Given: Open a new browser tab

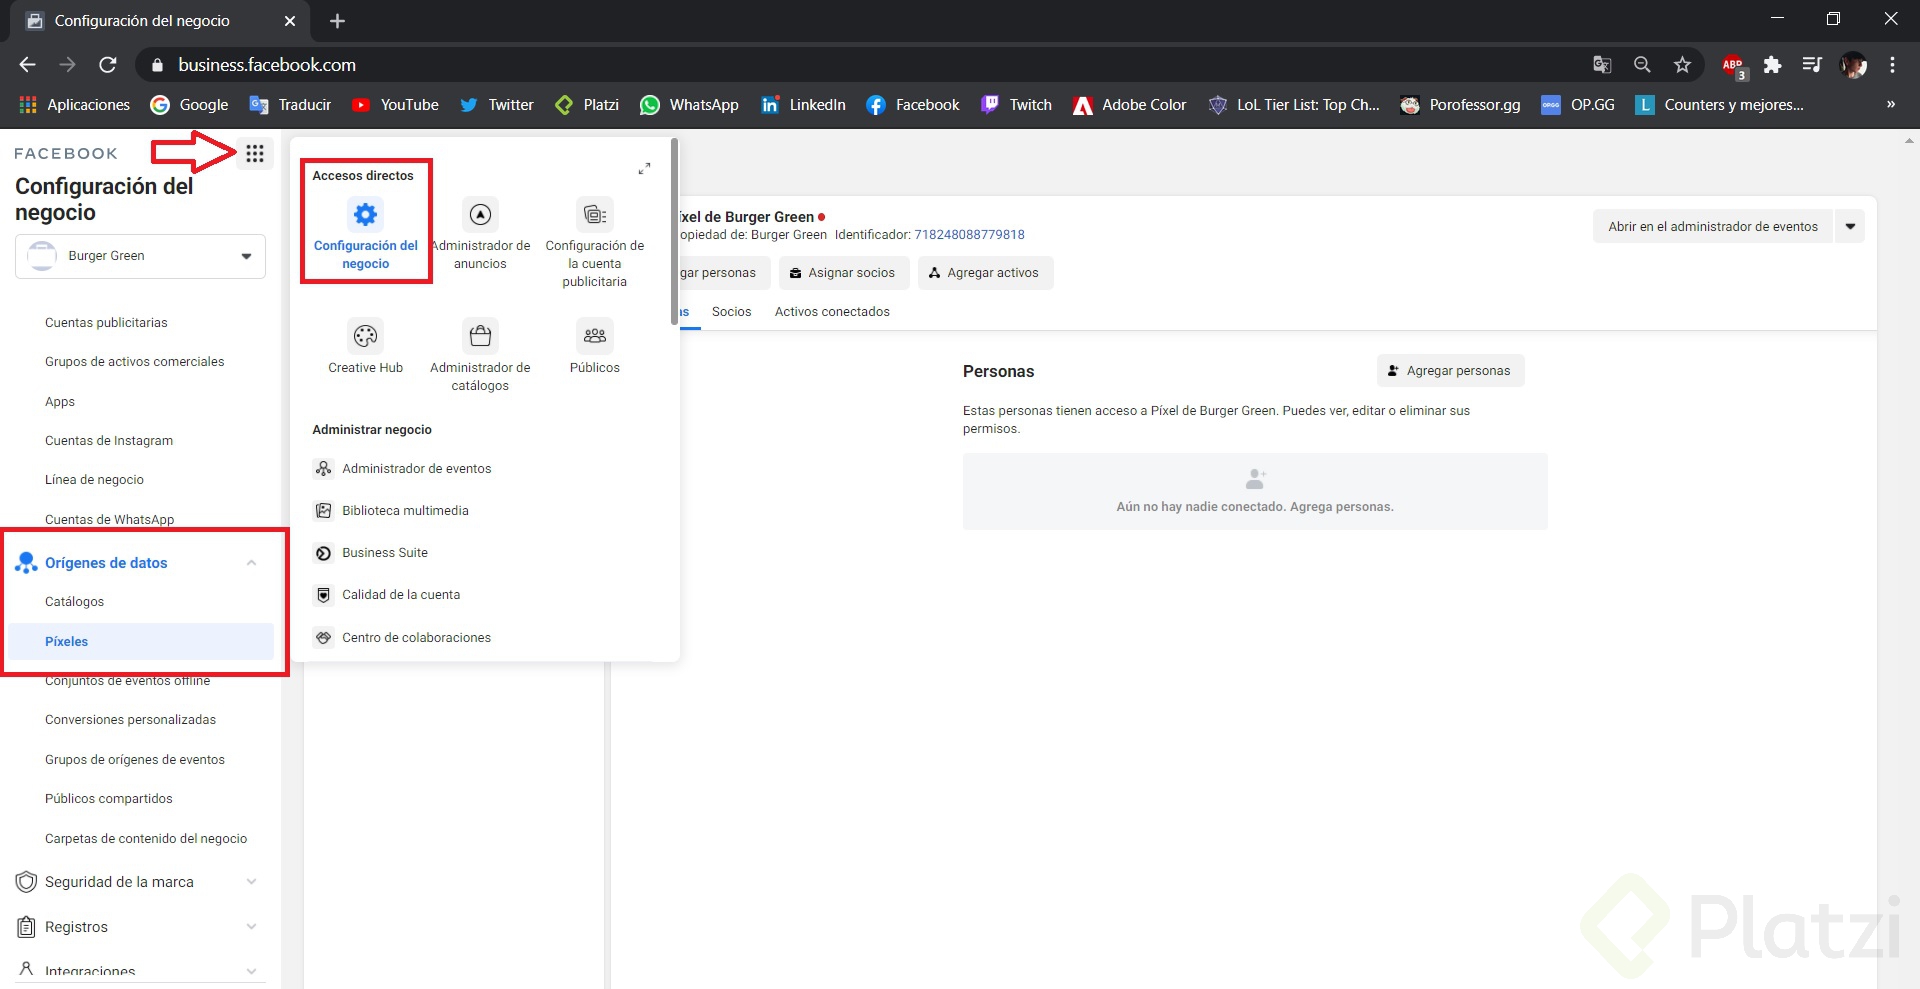Looking at the screenshot, I should tap(337, 21).
